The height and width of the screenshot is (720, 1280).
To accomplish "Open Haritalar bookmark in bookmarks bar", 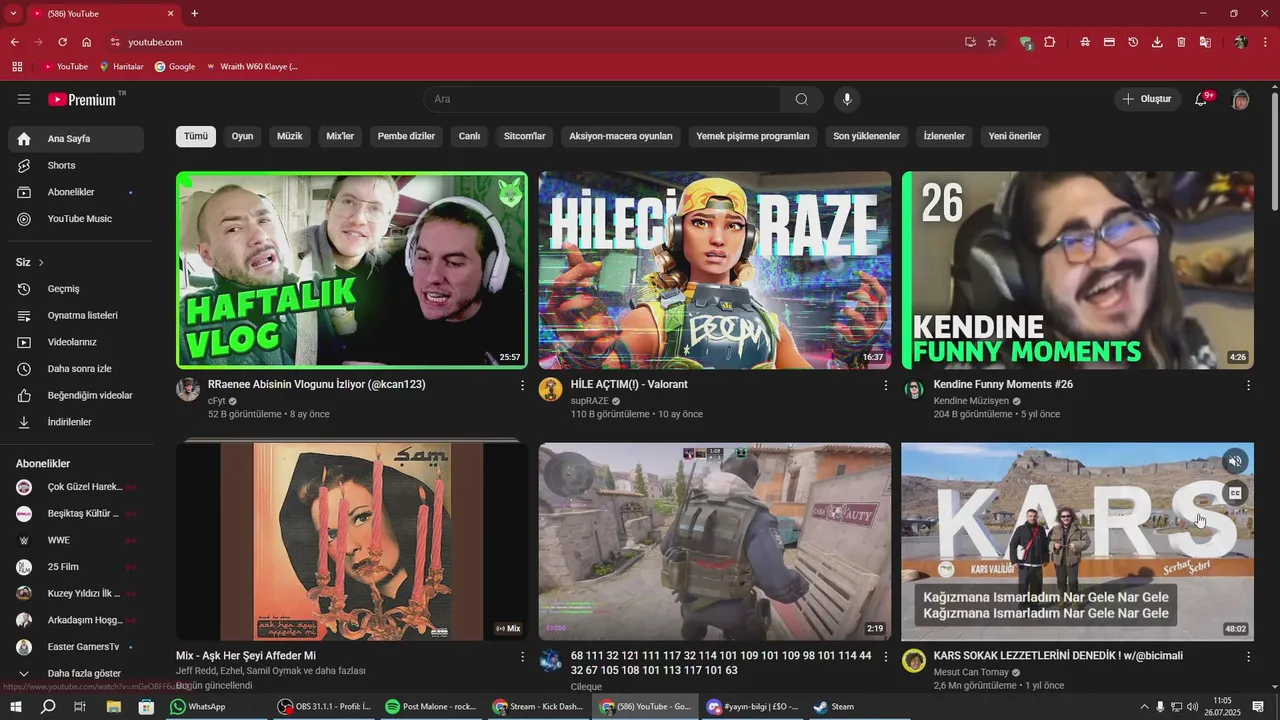I will point(121,67).
